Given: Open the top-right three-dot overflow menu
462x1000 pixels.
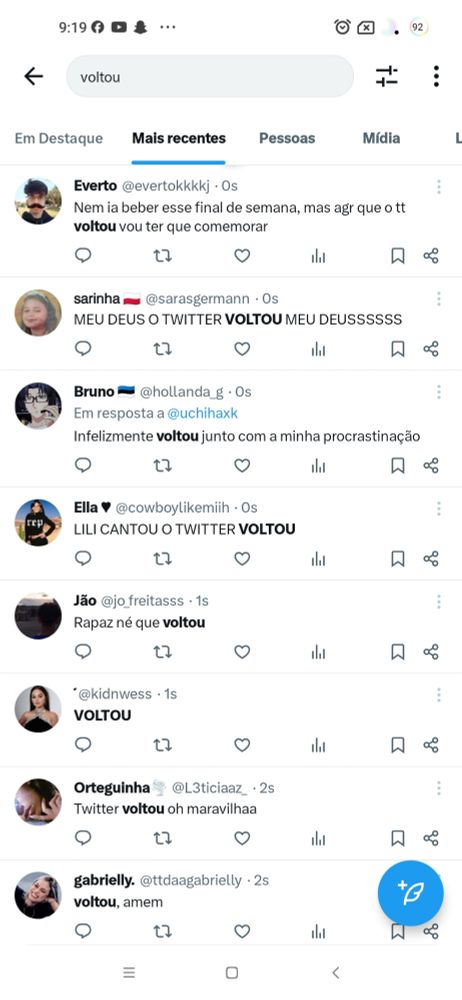Looking at the screenshot, I should (436, 76).
